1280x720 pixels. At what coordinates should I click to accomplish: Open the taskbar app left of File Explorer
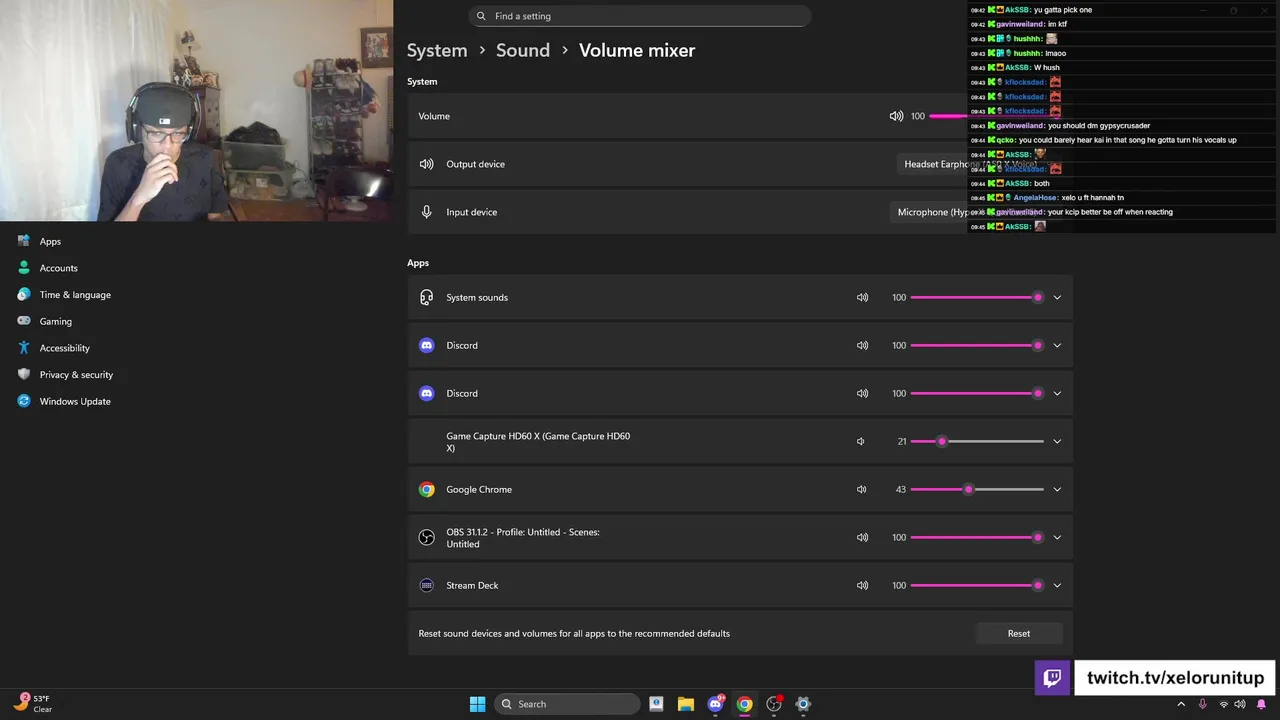[656, 704]
